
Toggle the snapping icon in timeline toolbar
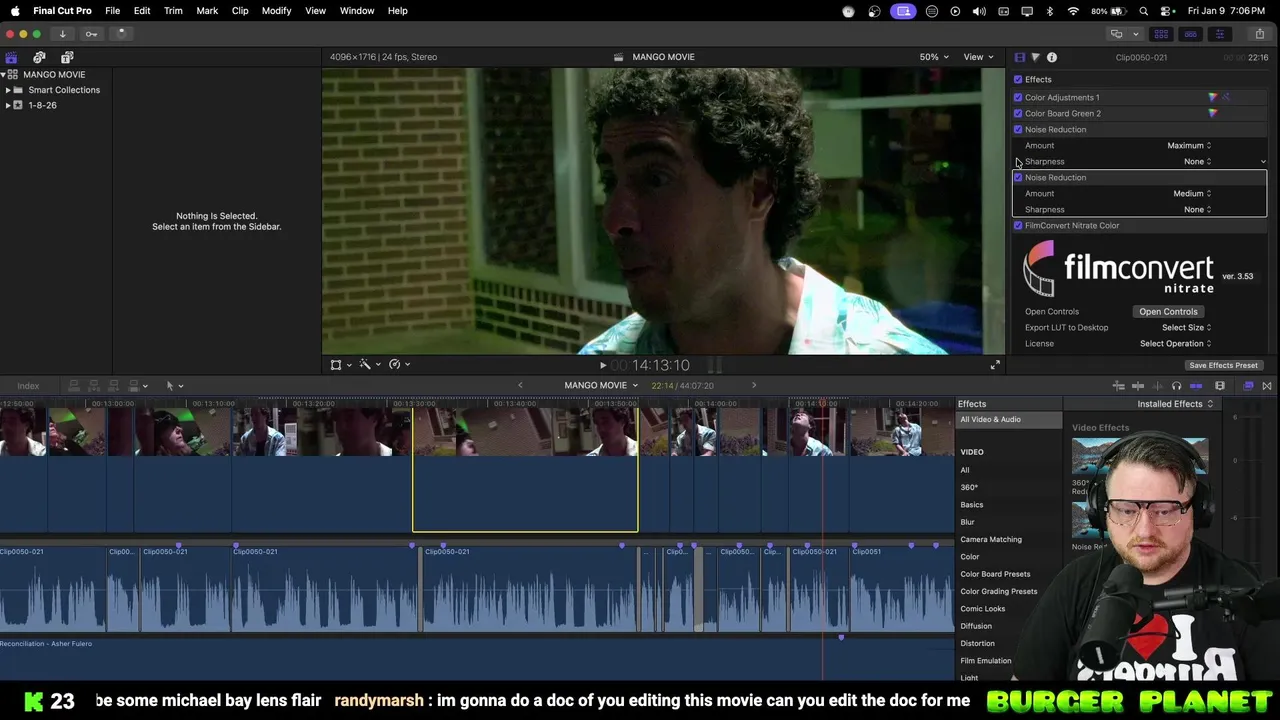[1196, 386]
